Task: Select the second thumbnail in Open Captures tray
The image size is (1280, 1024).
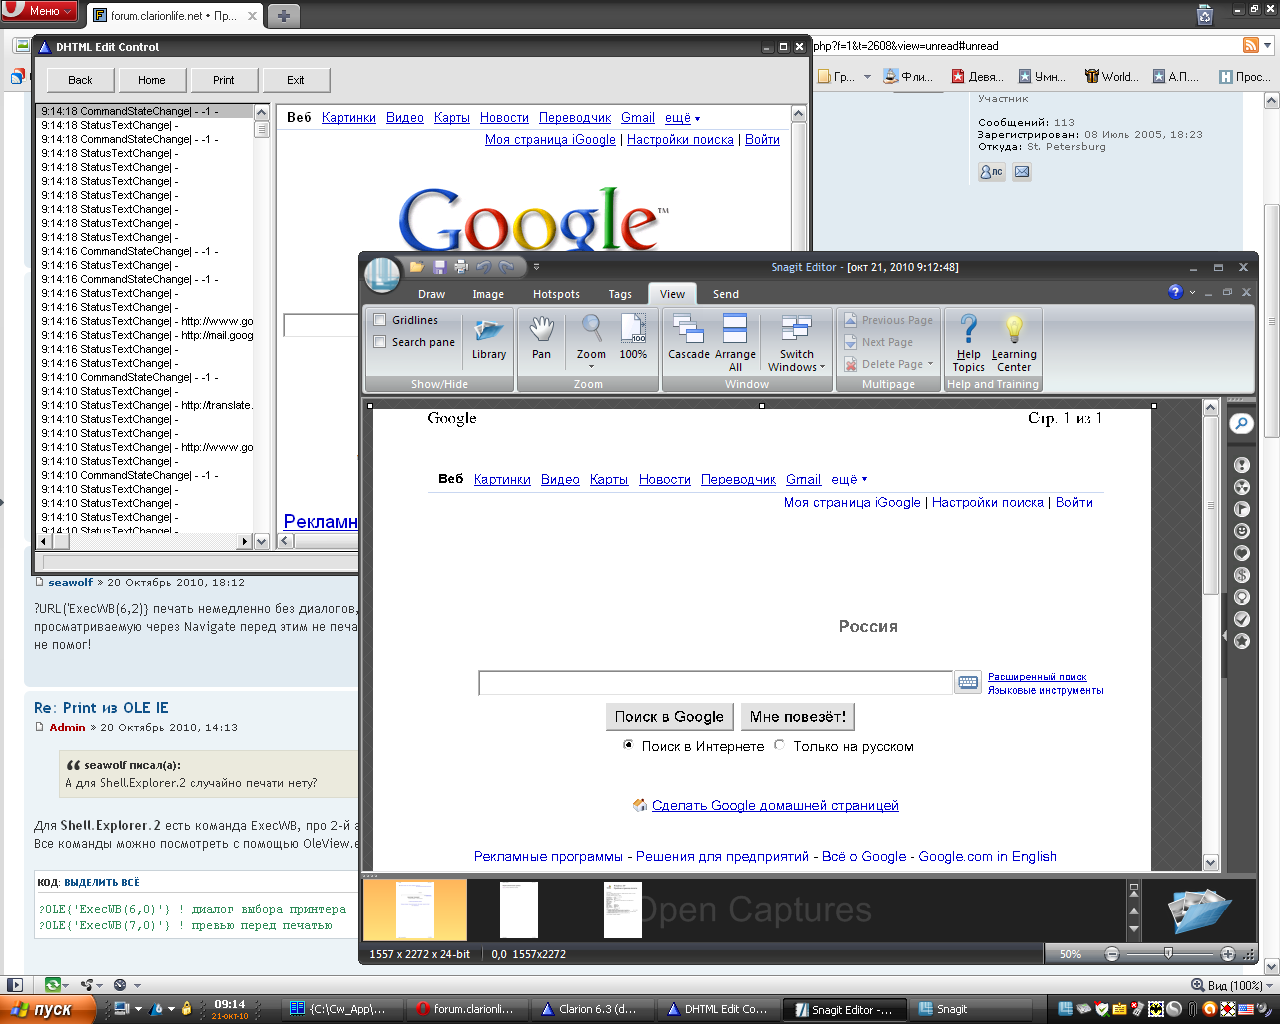Action: click(519, 909)
